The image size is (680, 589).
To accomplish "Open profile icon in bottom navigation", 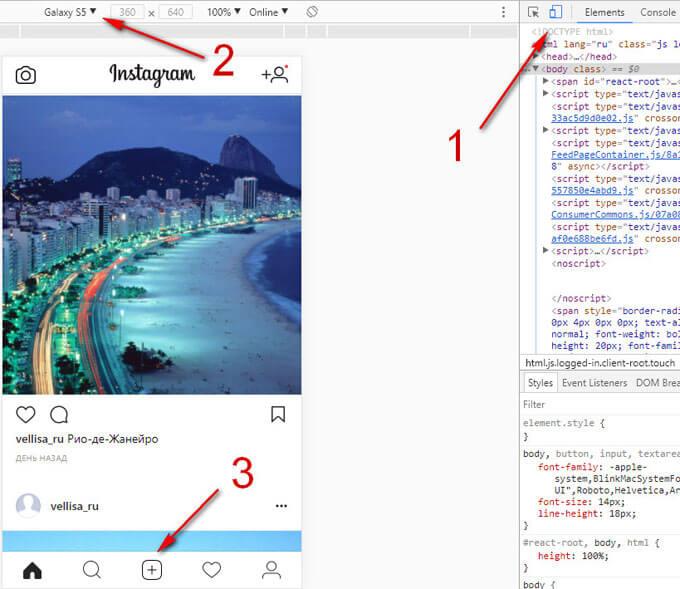I will click(271, 570).
